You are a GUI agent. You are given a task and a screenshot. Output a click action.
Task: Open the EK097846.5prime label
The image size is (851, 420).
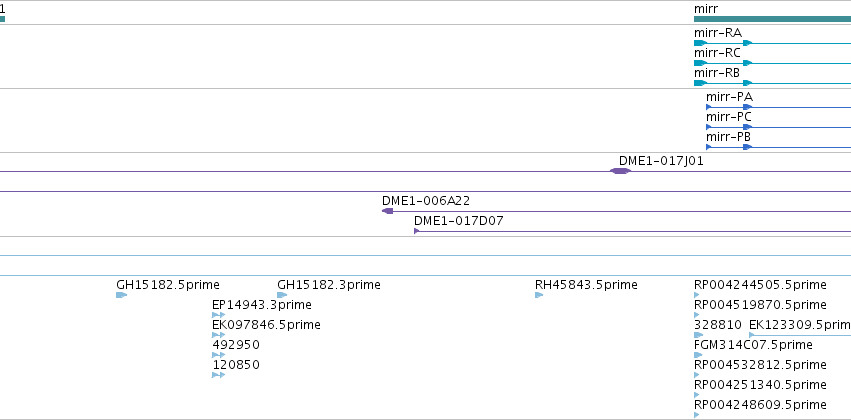pos(266,324)
